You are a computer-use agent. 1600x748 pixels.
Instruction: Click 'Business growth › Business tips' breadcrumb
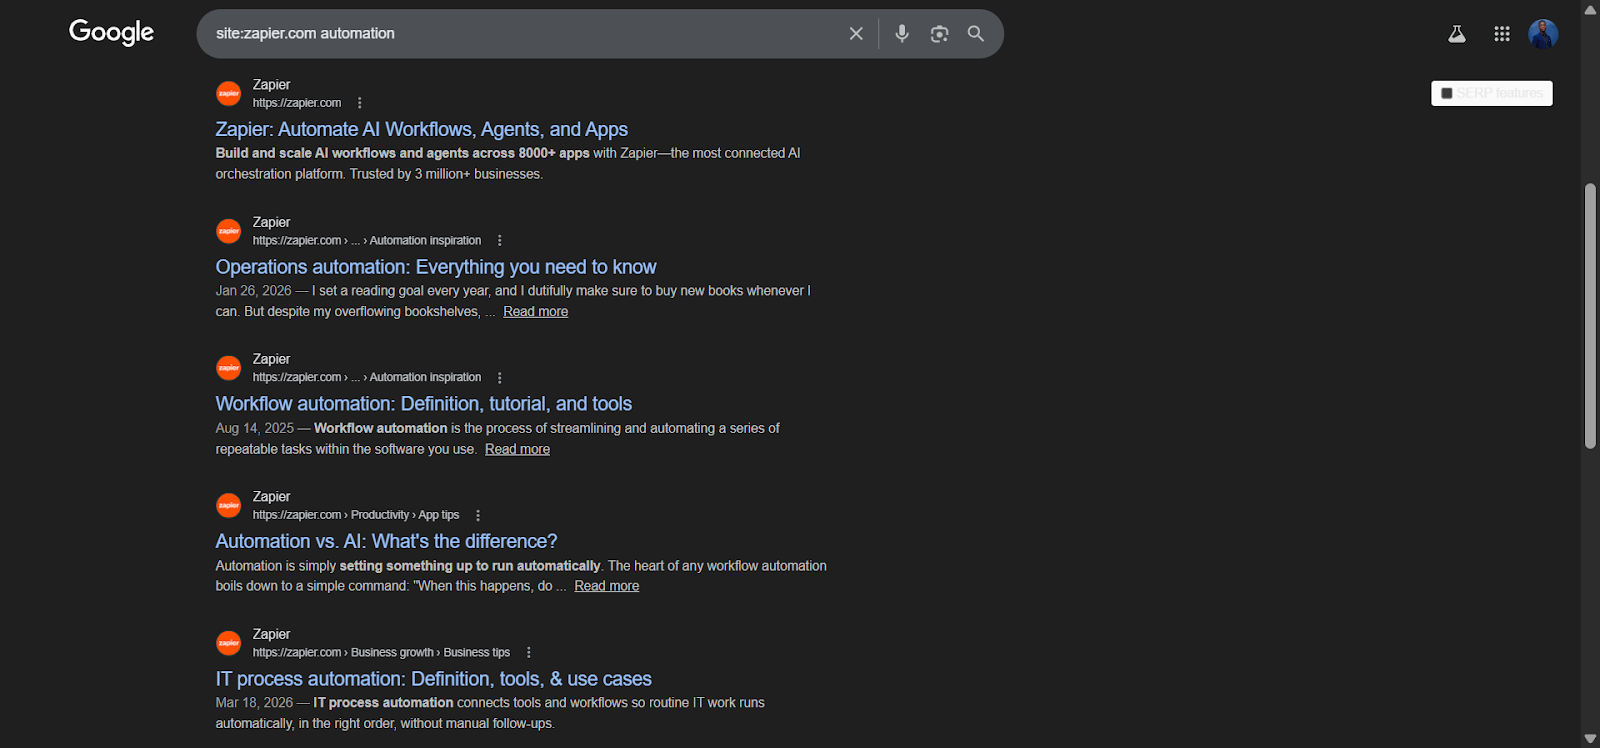pos(430,653)
